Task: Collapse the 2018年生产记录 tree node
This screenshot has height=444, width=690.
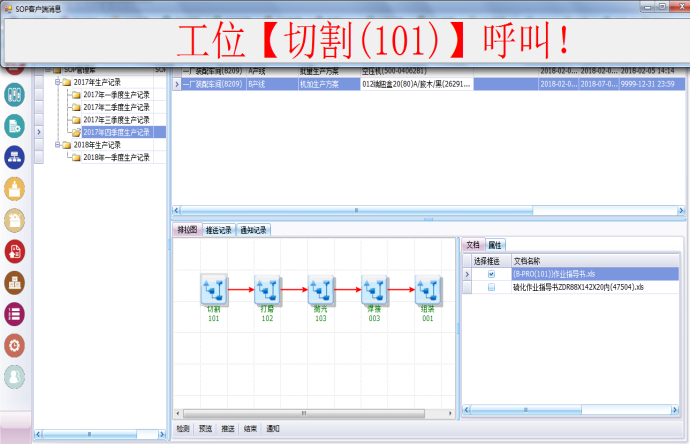Action: click(x=58, y=145)
